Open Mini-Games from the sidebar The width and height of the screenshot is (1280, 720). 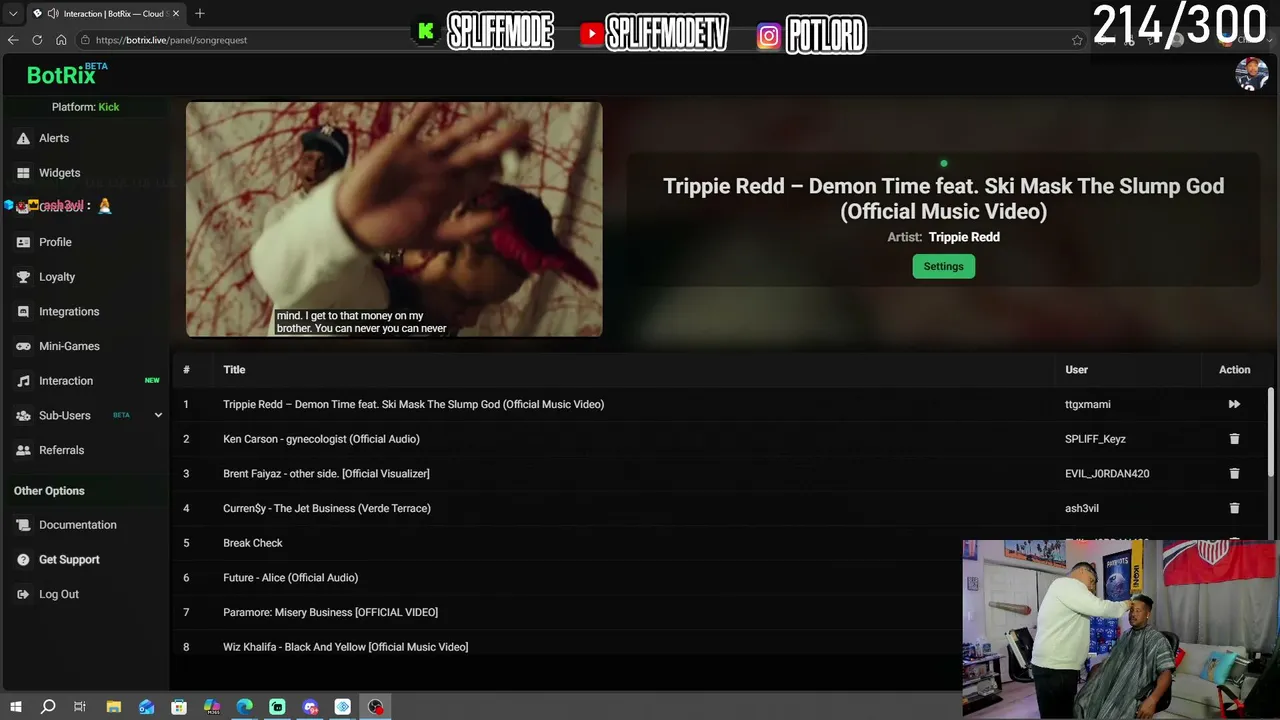(69, 346)
